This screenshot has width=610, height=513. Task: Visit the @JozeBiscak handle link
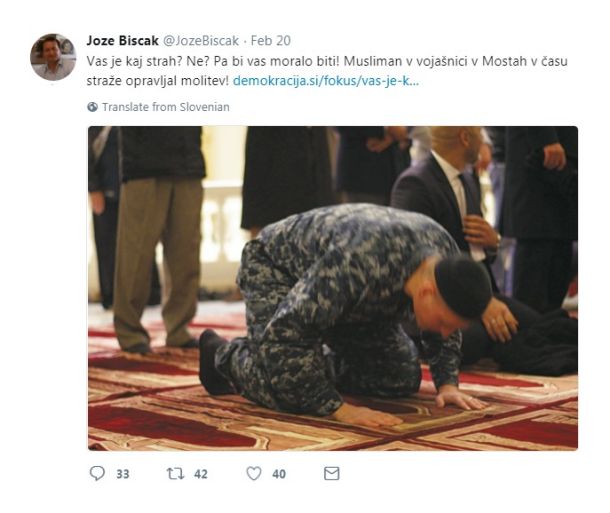pos(200,40)
